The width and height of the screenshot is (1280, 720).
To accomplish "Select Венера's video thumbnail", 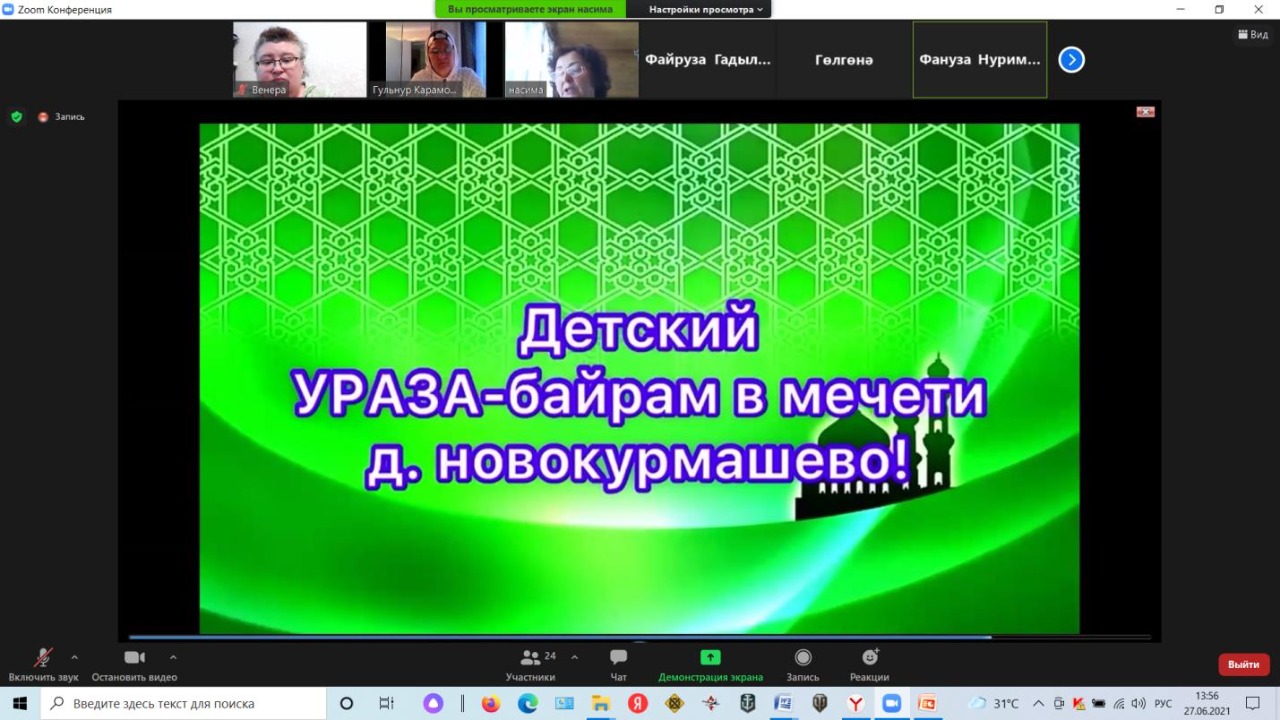I will [300, 60].
